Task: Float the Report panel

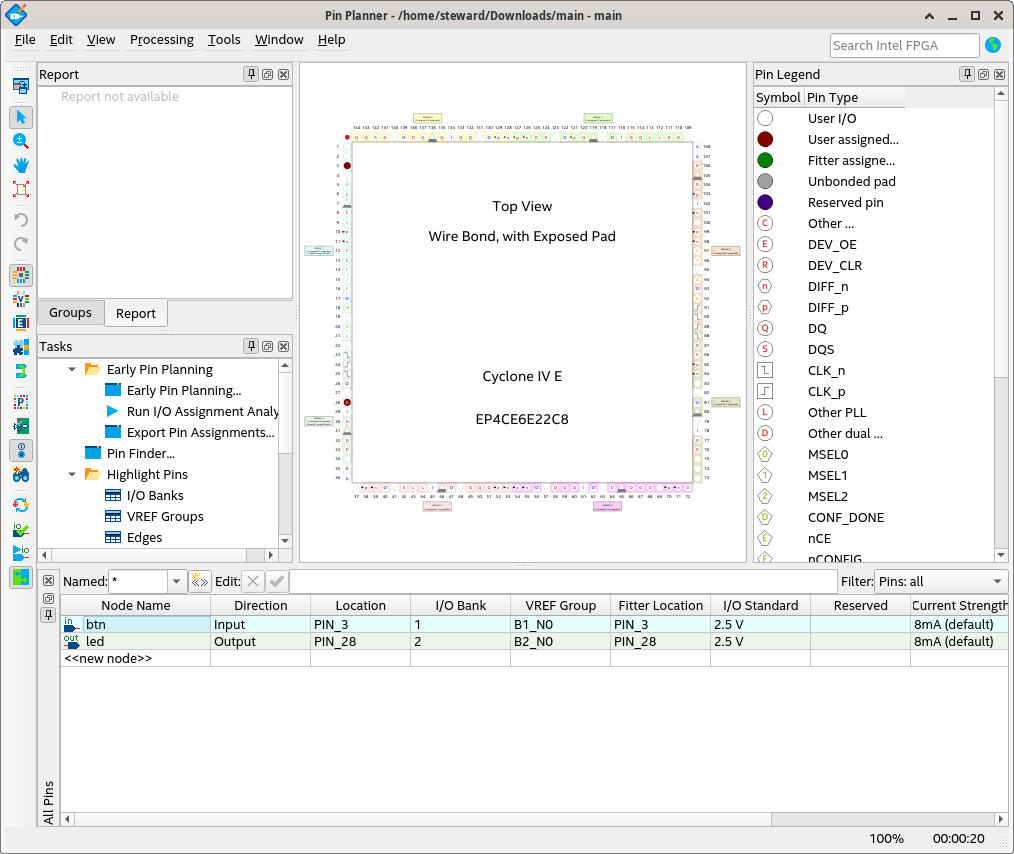Action: (x=267, y=74)
